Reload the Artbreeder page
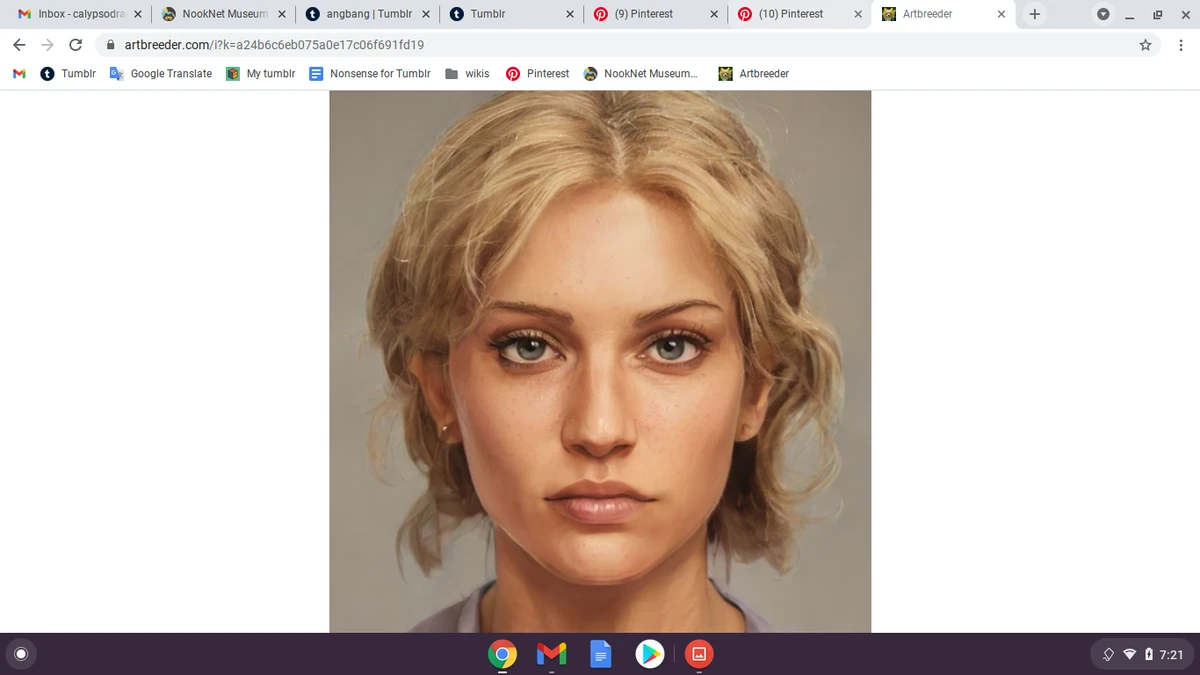This screenshot has height=675, width=1200. click(x=75, y=44)
